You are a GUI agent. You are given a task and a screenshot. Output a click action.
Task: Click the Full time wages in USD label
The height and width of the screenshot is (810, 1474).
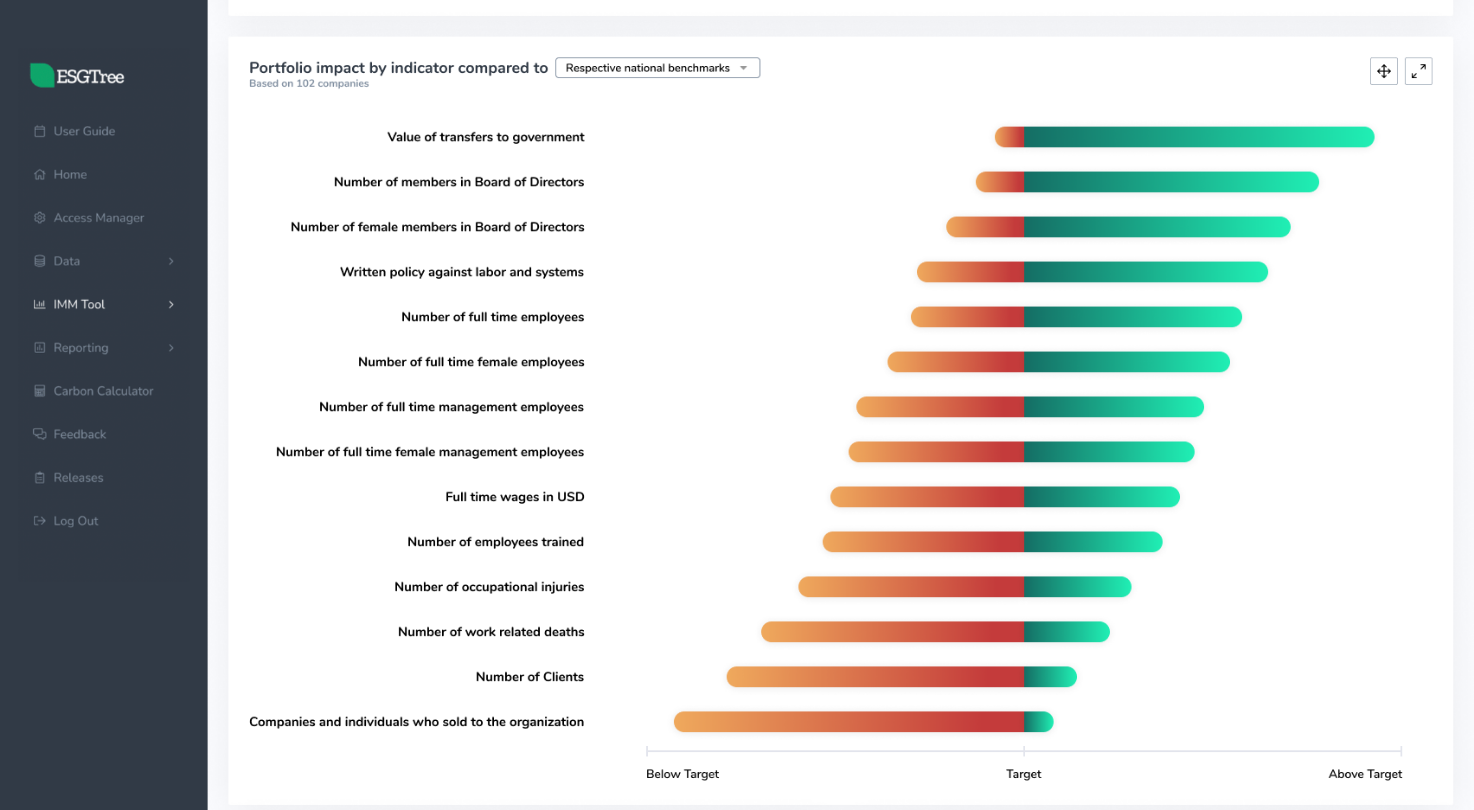[x=515, y=497]
